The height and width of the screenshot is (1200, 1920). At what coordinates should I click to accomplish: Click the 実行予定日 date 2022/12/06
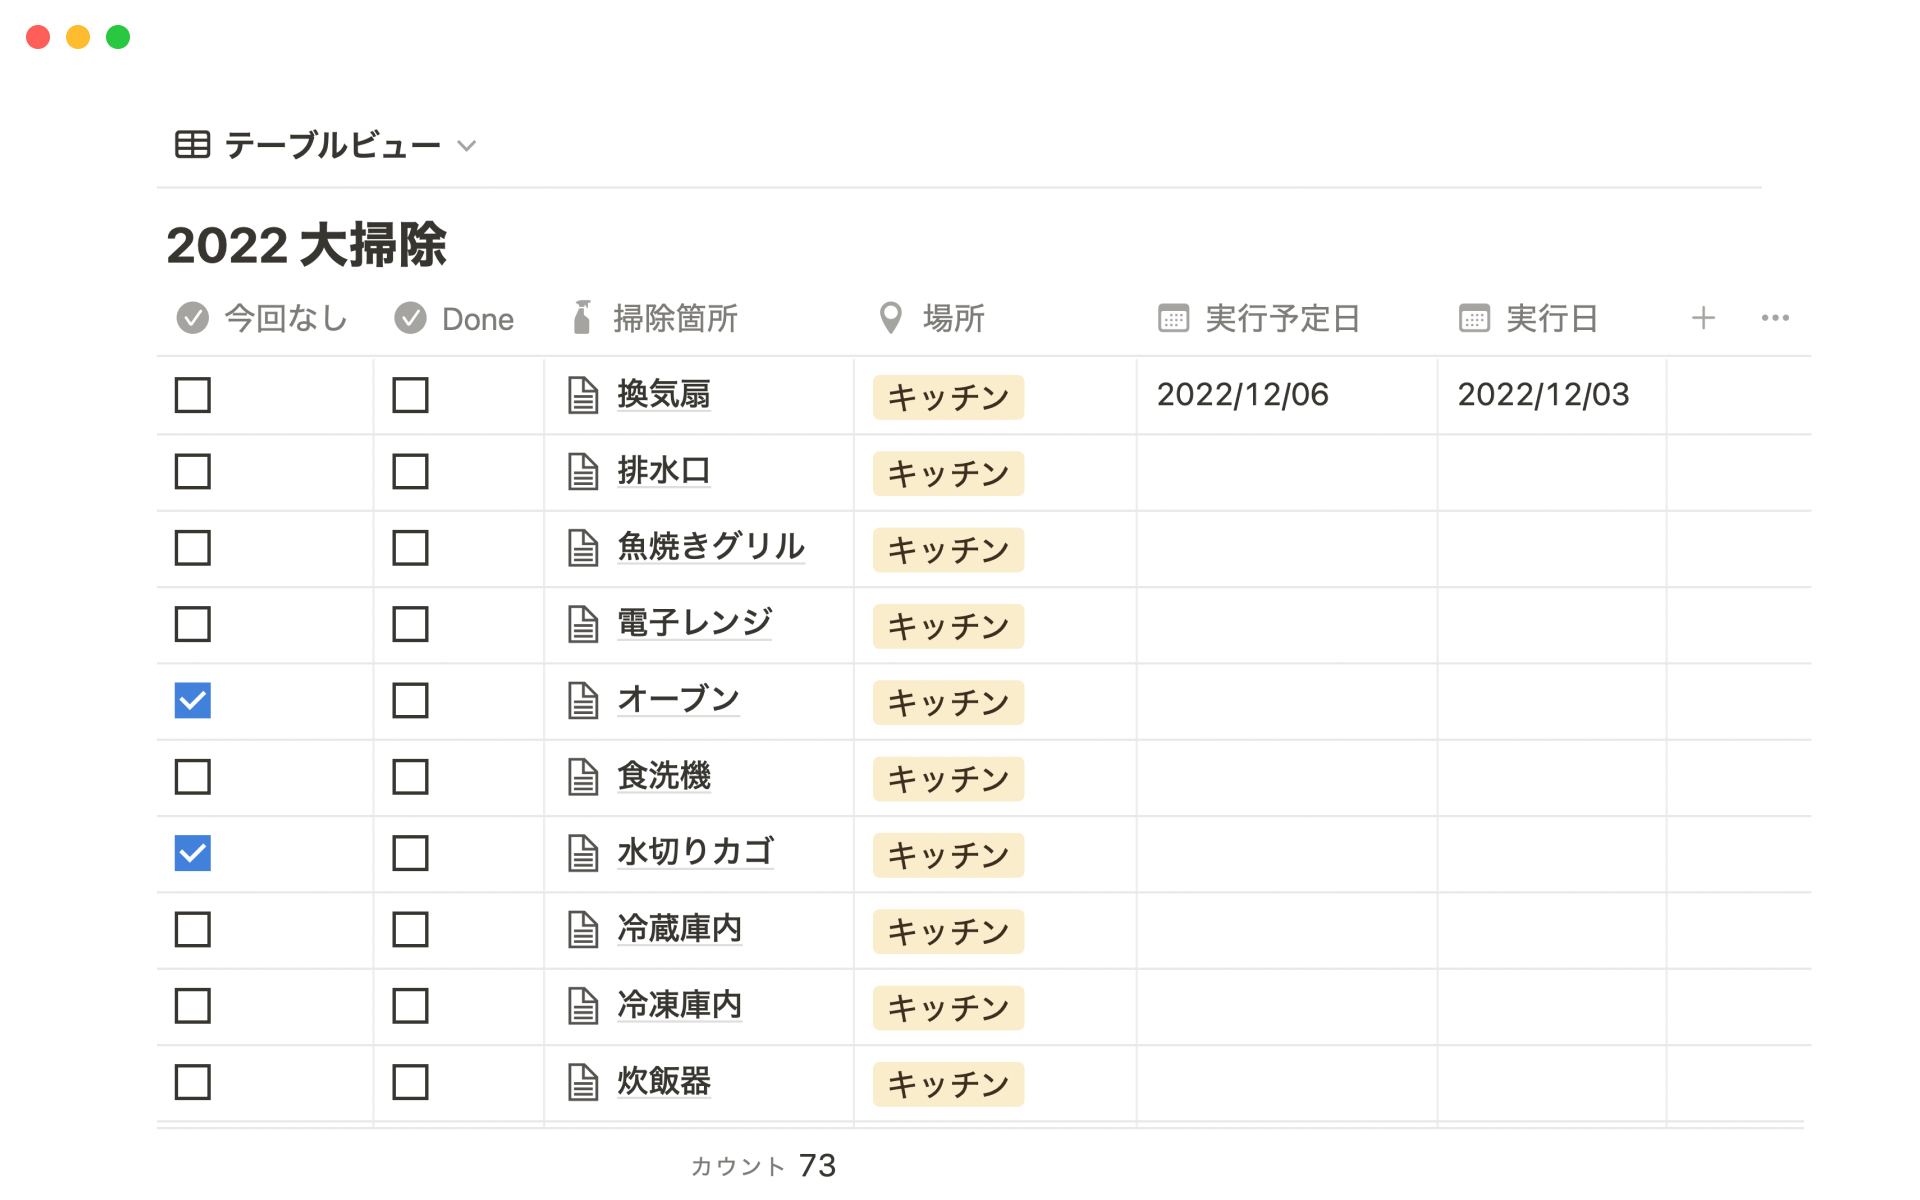pyautogui.click(x=1242, y=395)
